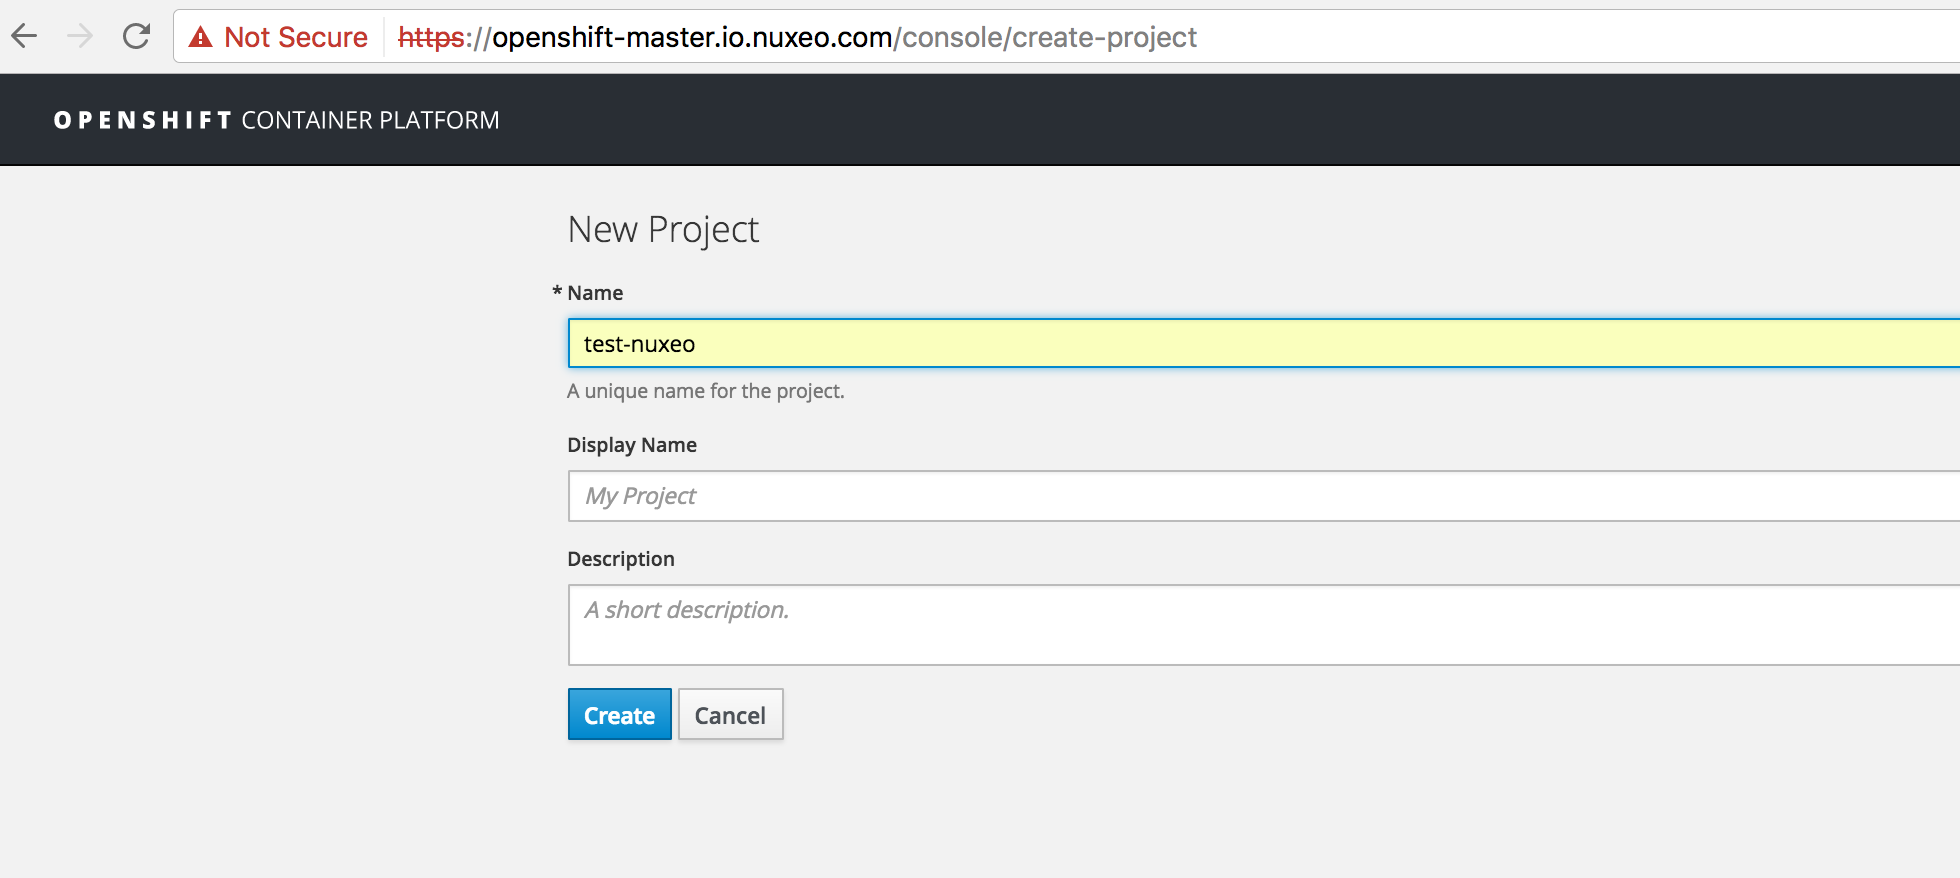Click 'A unique name for the project.' hint

tap(706, 391)
